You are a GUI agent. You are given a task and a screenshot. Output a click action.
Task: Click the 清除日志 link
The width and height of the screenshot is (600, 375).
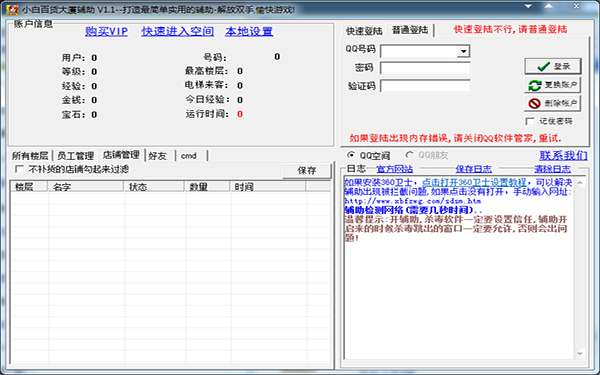552,169
